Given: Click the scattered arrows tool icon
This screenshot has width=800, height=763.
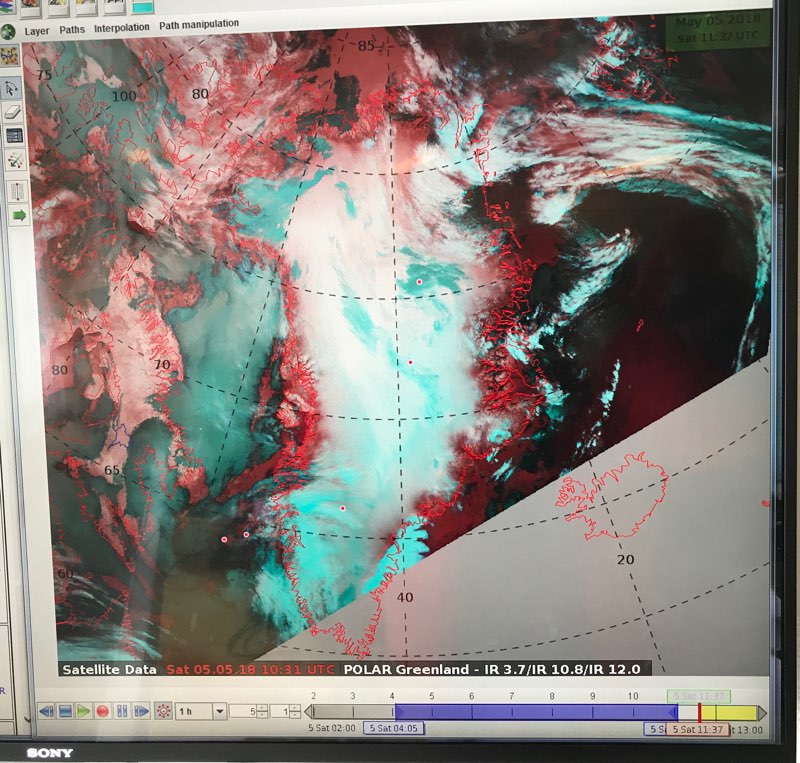Looking at the screenshot, I should [x=15, y=161].
